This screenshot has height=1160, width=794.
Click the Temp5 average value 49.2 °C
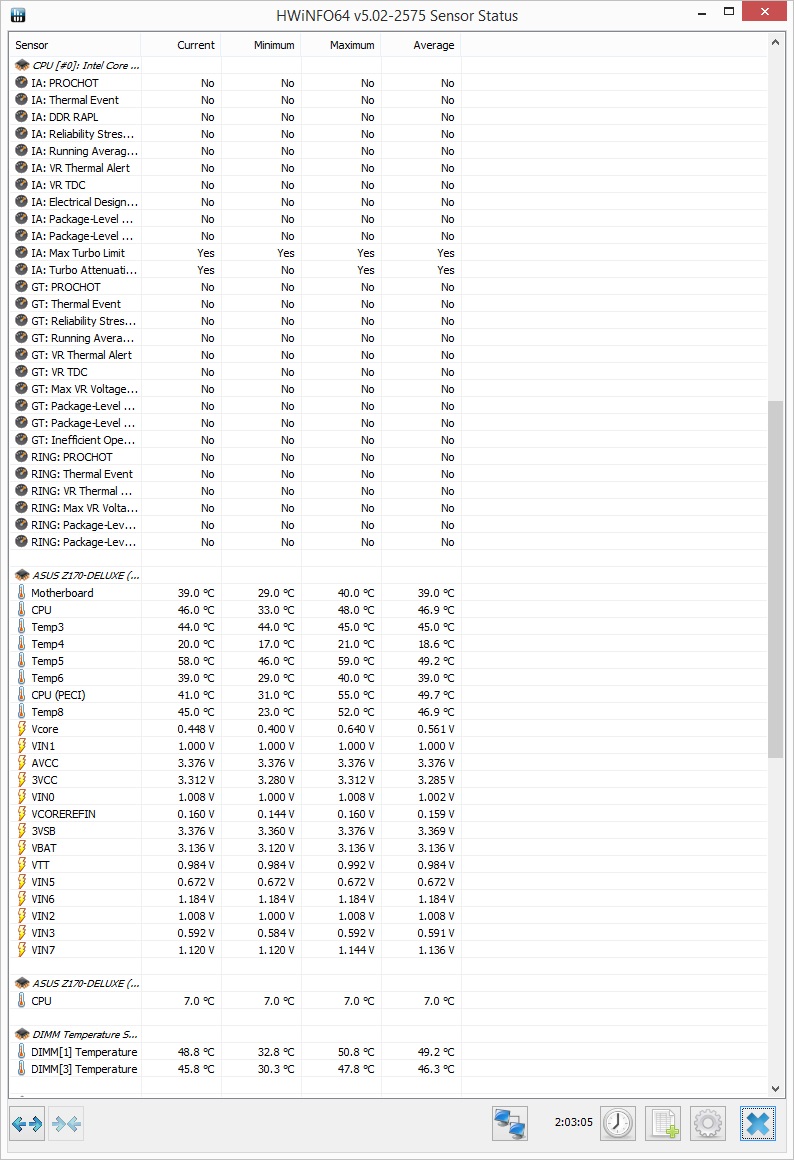(436, 661)
